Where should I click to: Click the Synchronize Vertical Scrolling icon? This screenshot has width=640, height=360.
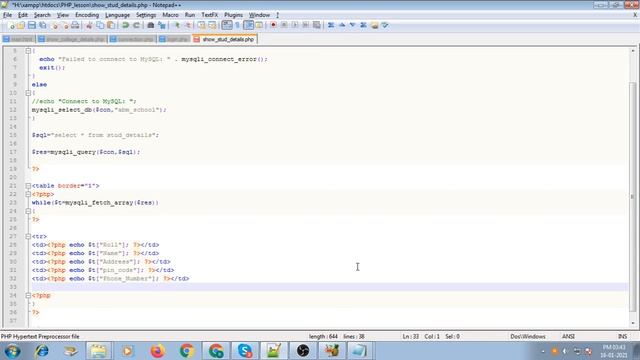pos(201,25)
